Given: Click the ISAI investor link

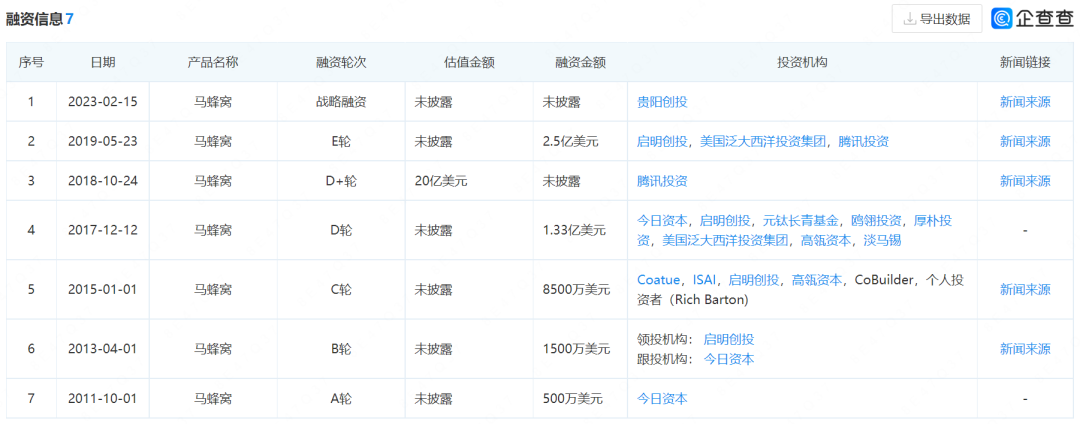Looking at the screenshot, I should pos(704,280).
